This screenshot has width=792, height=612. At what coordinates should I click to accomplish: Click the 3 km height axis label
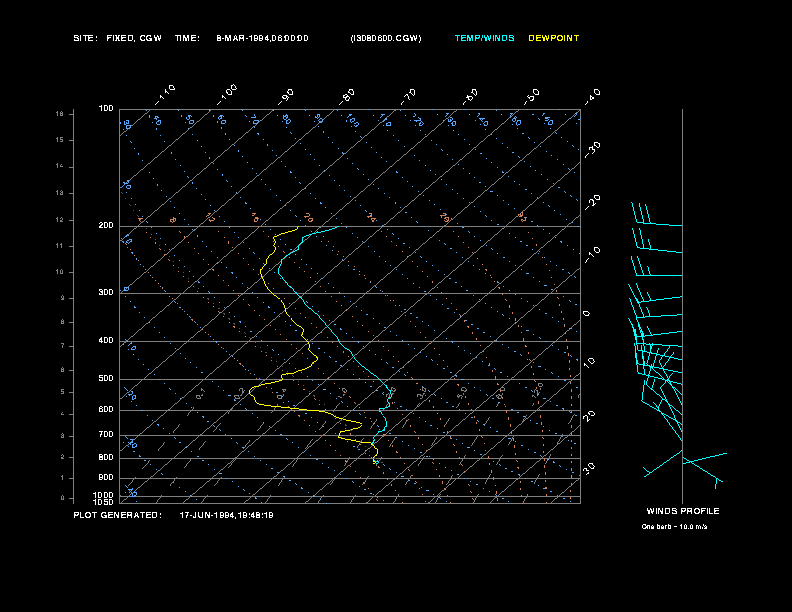tap(63, 436)
